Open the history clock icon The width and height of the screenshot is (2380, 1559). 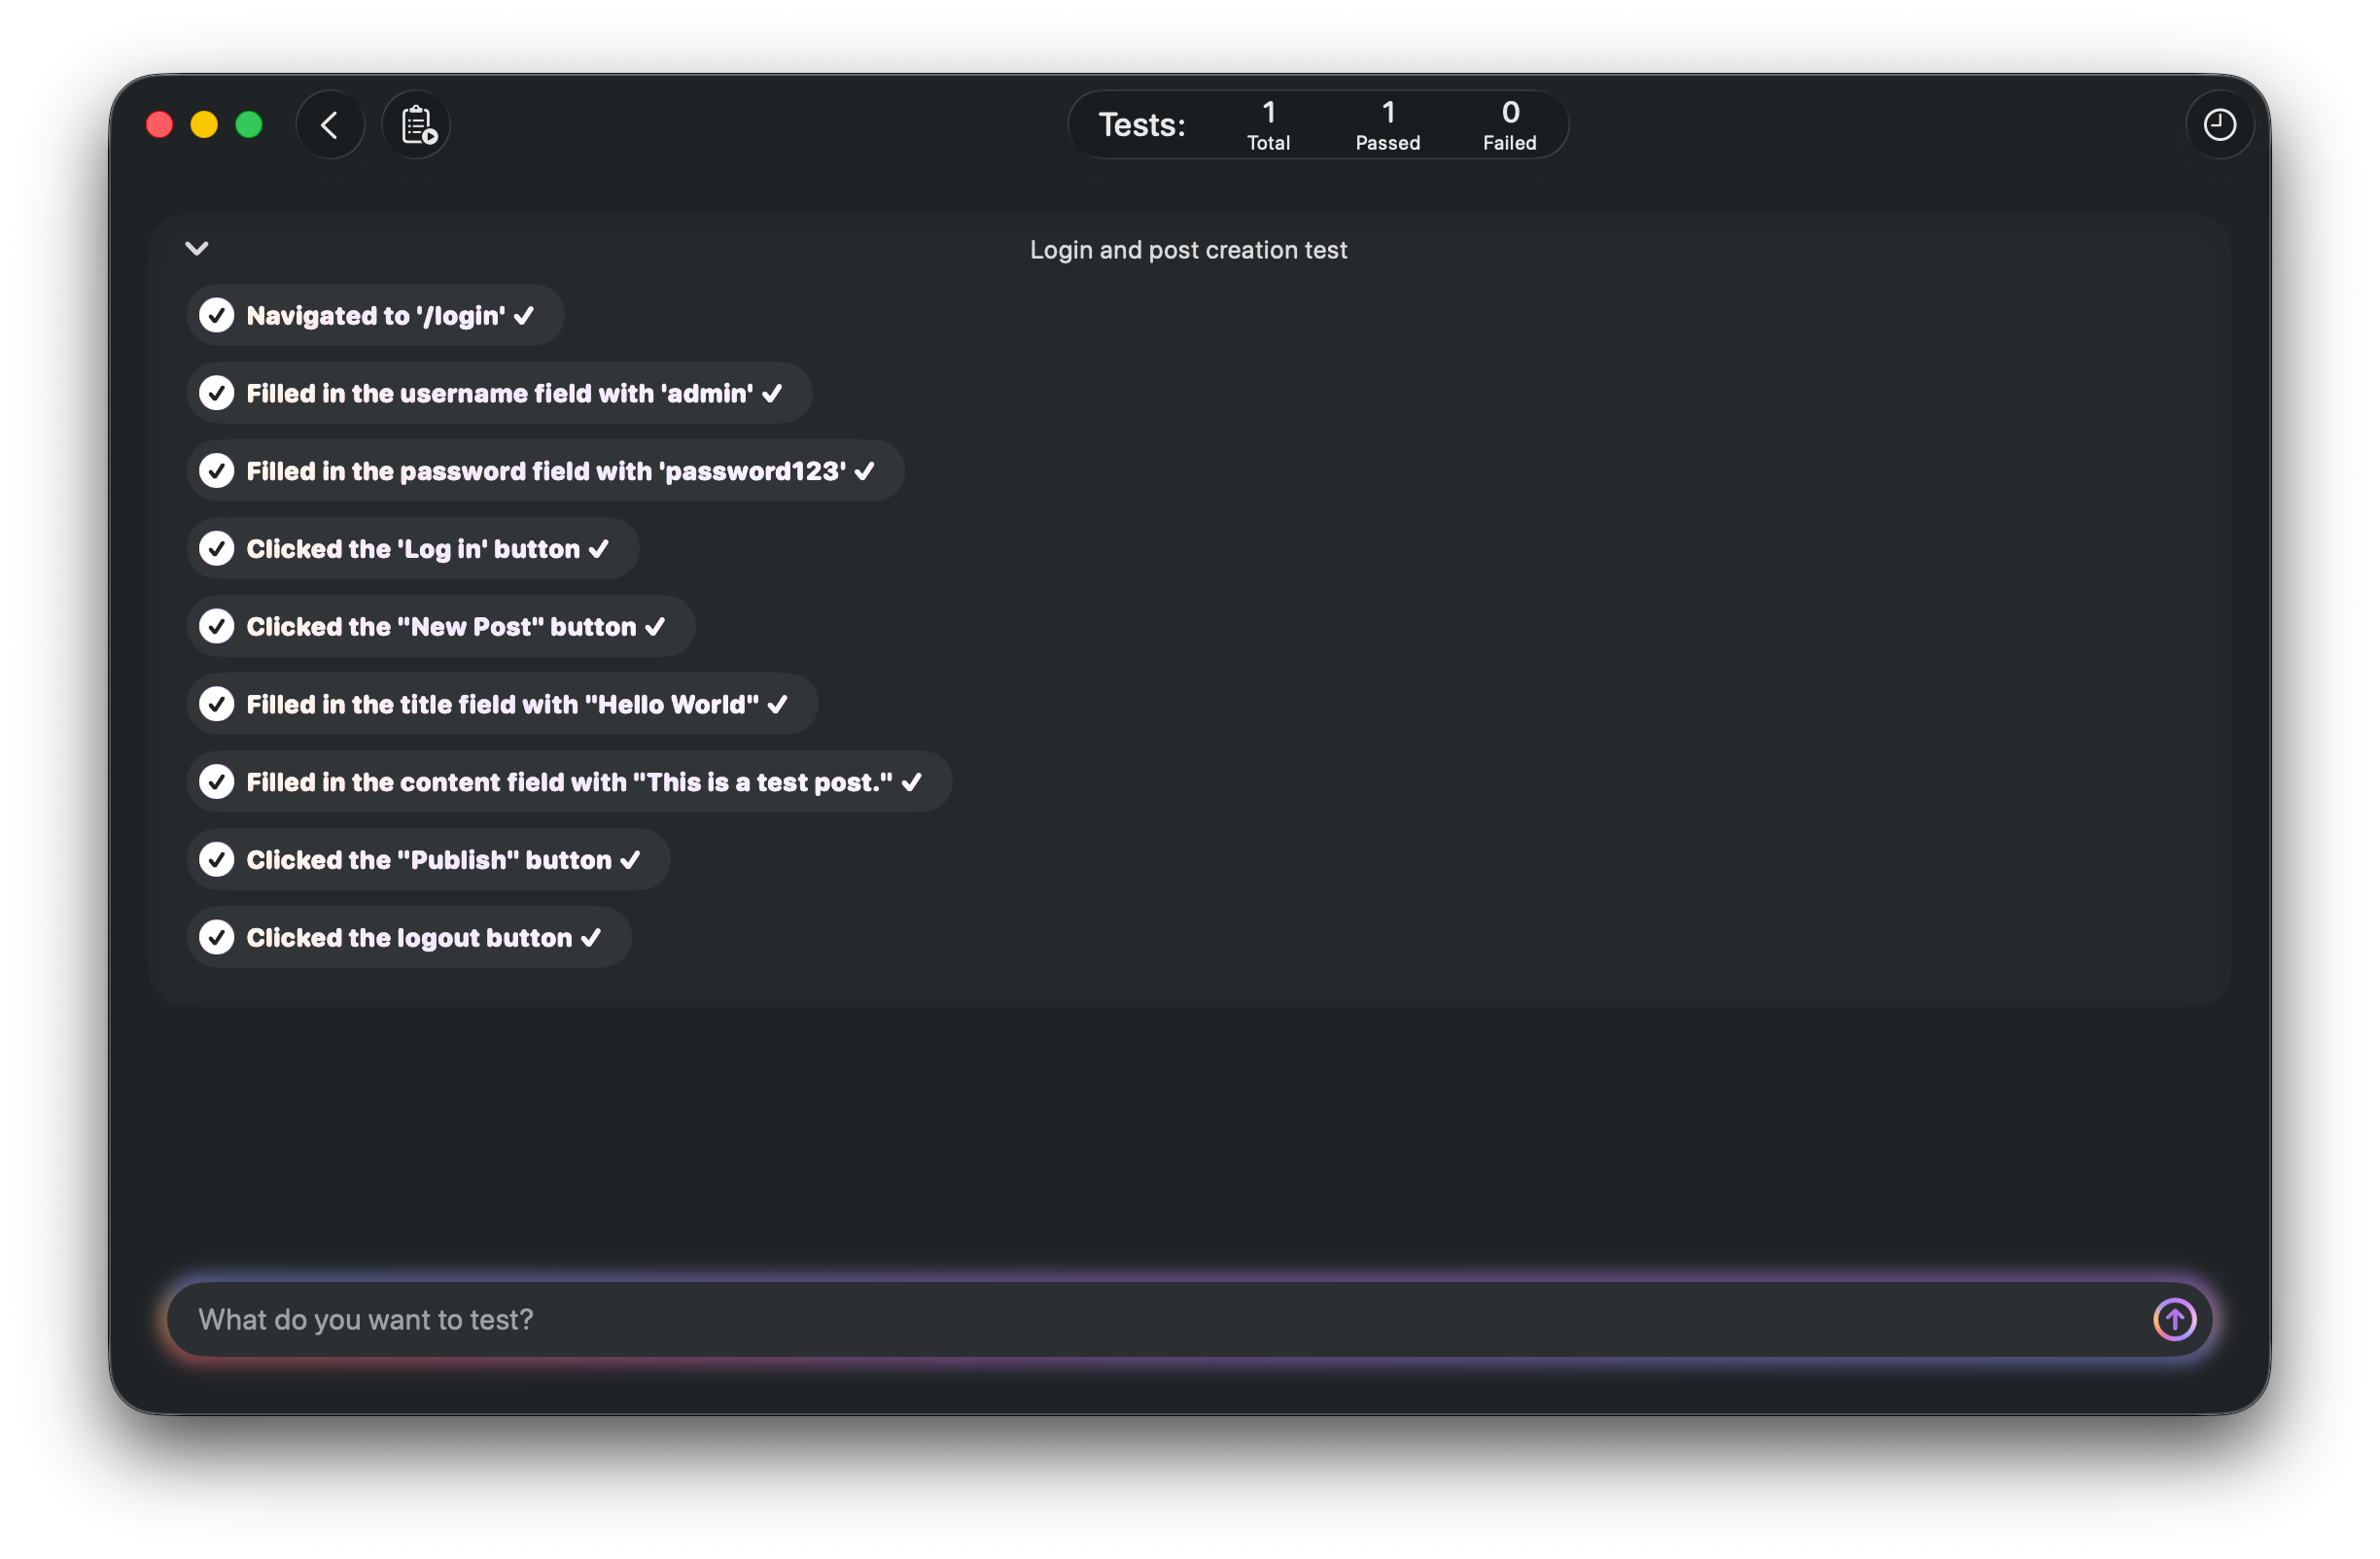click(x=2219, y=125)
